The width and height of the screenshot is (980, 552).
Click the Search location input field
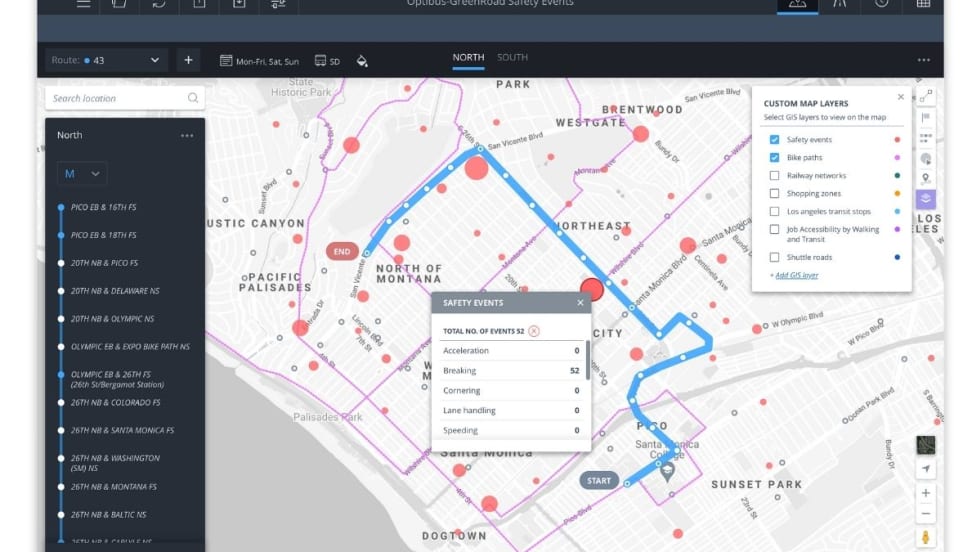(118, 98)
